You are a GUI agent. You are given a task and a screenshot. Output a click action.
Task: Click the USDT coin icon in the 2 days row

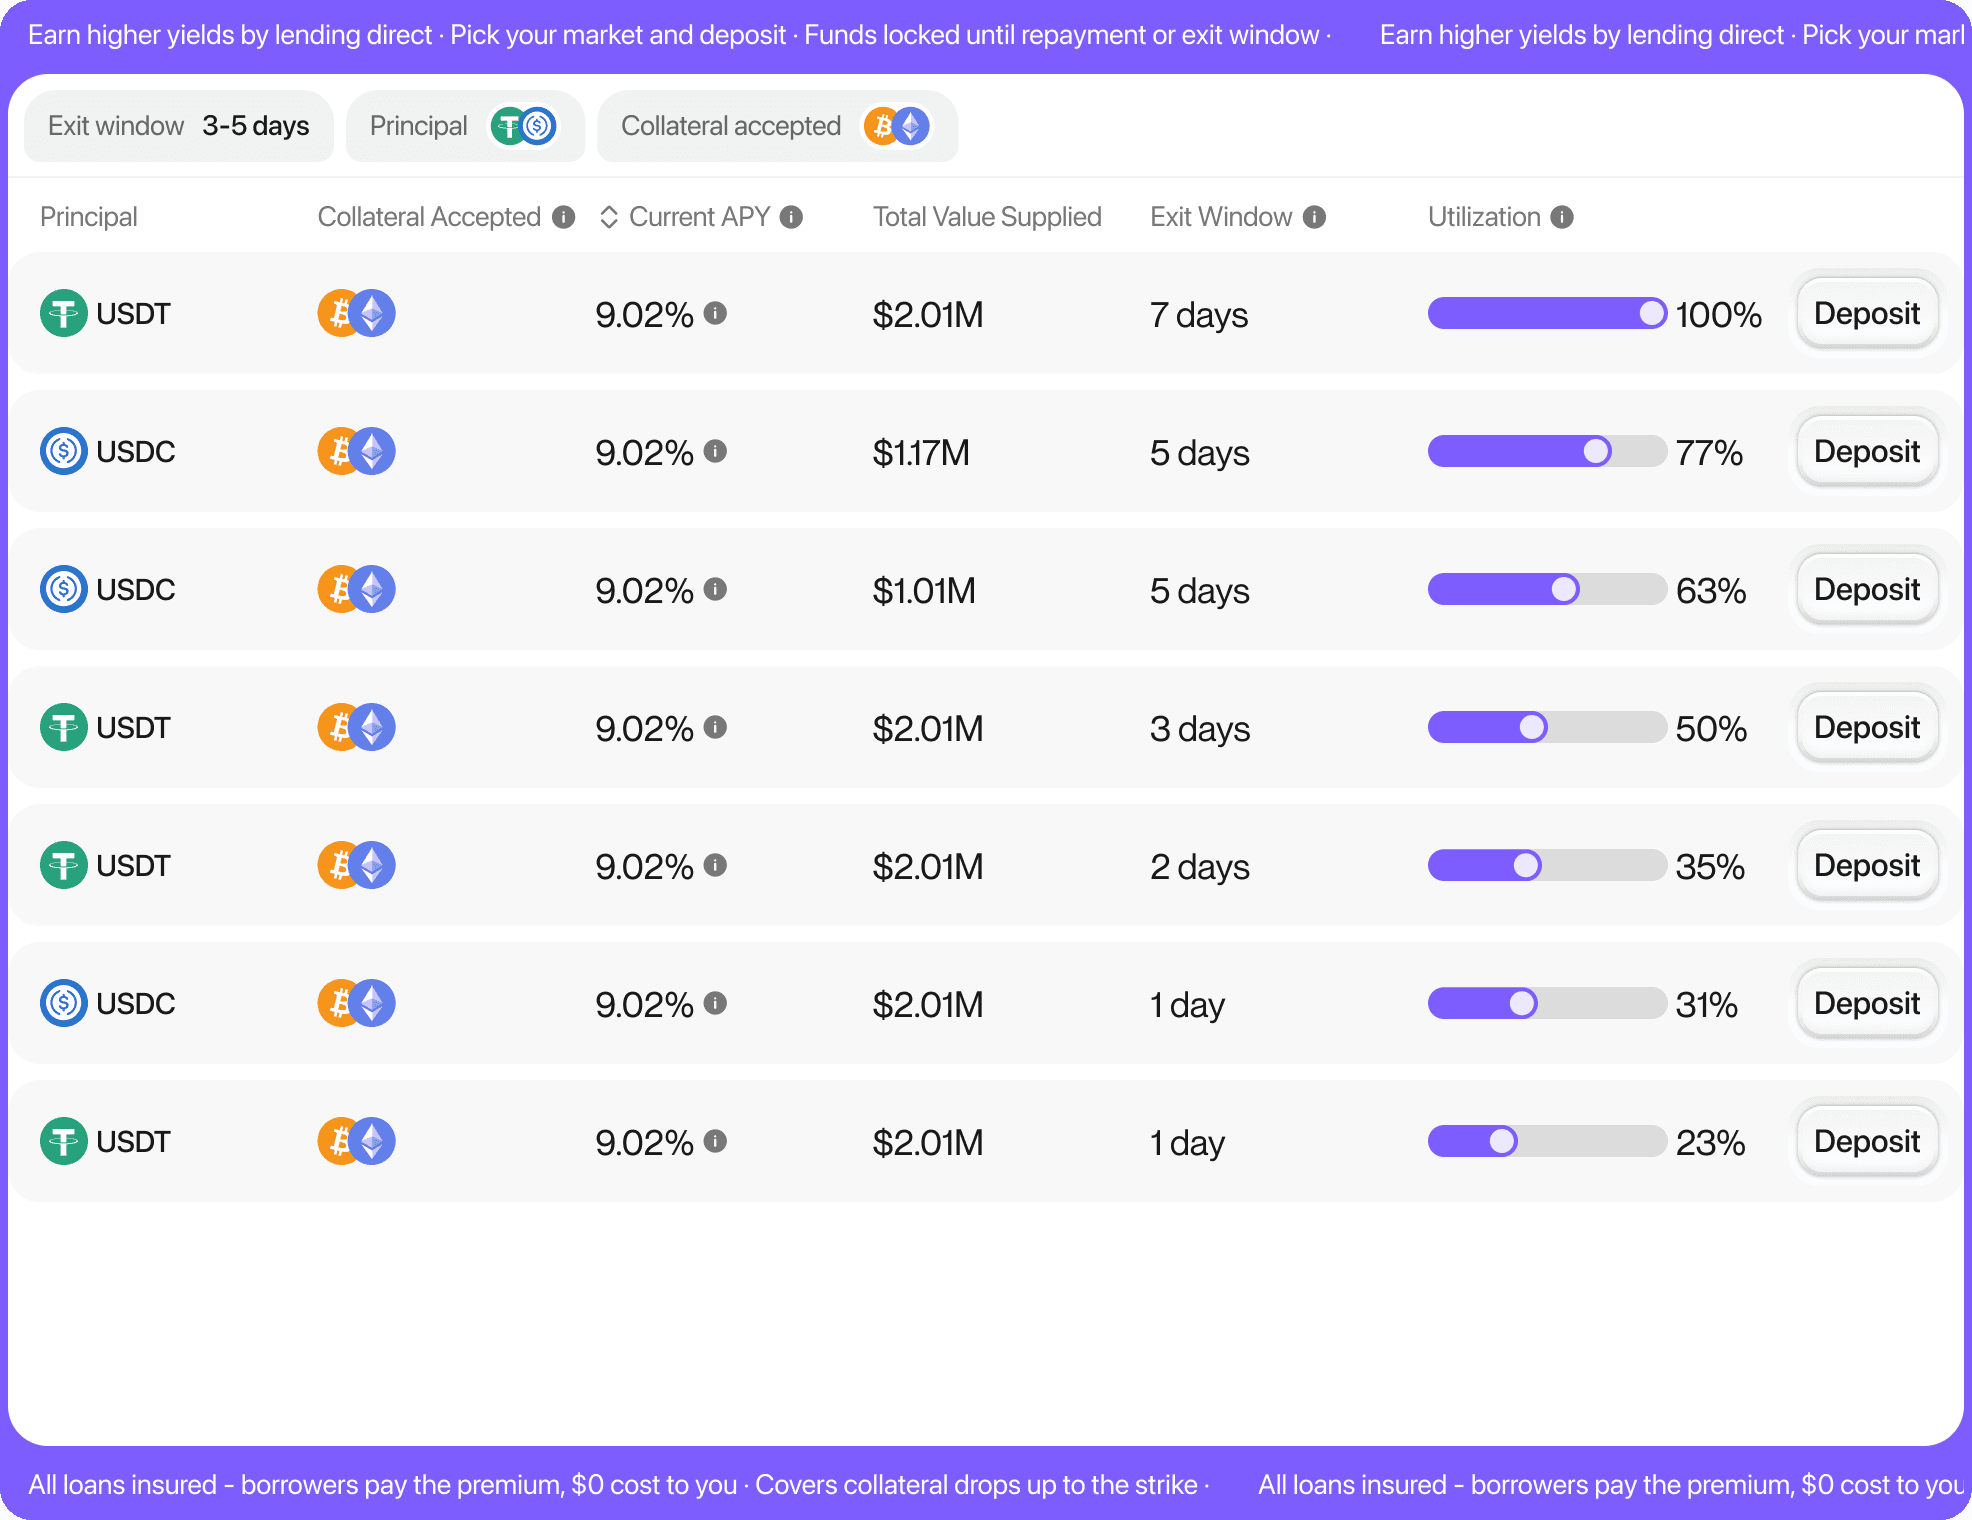(x=64, y=865)
